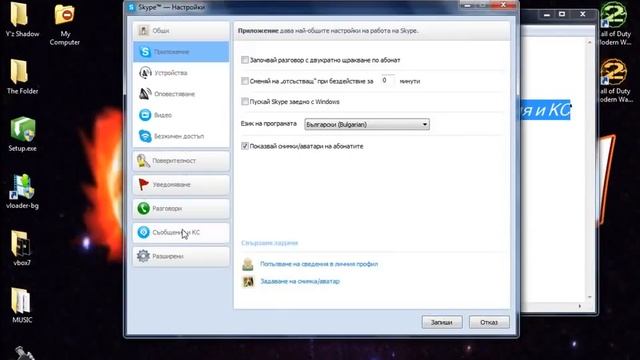640x360 pixels.
Task: Enable starting calls with a double-click on contact
Action: [245, 60]
